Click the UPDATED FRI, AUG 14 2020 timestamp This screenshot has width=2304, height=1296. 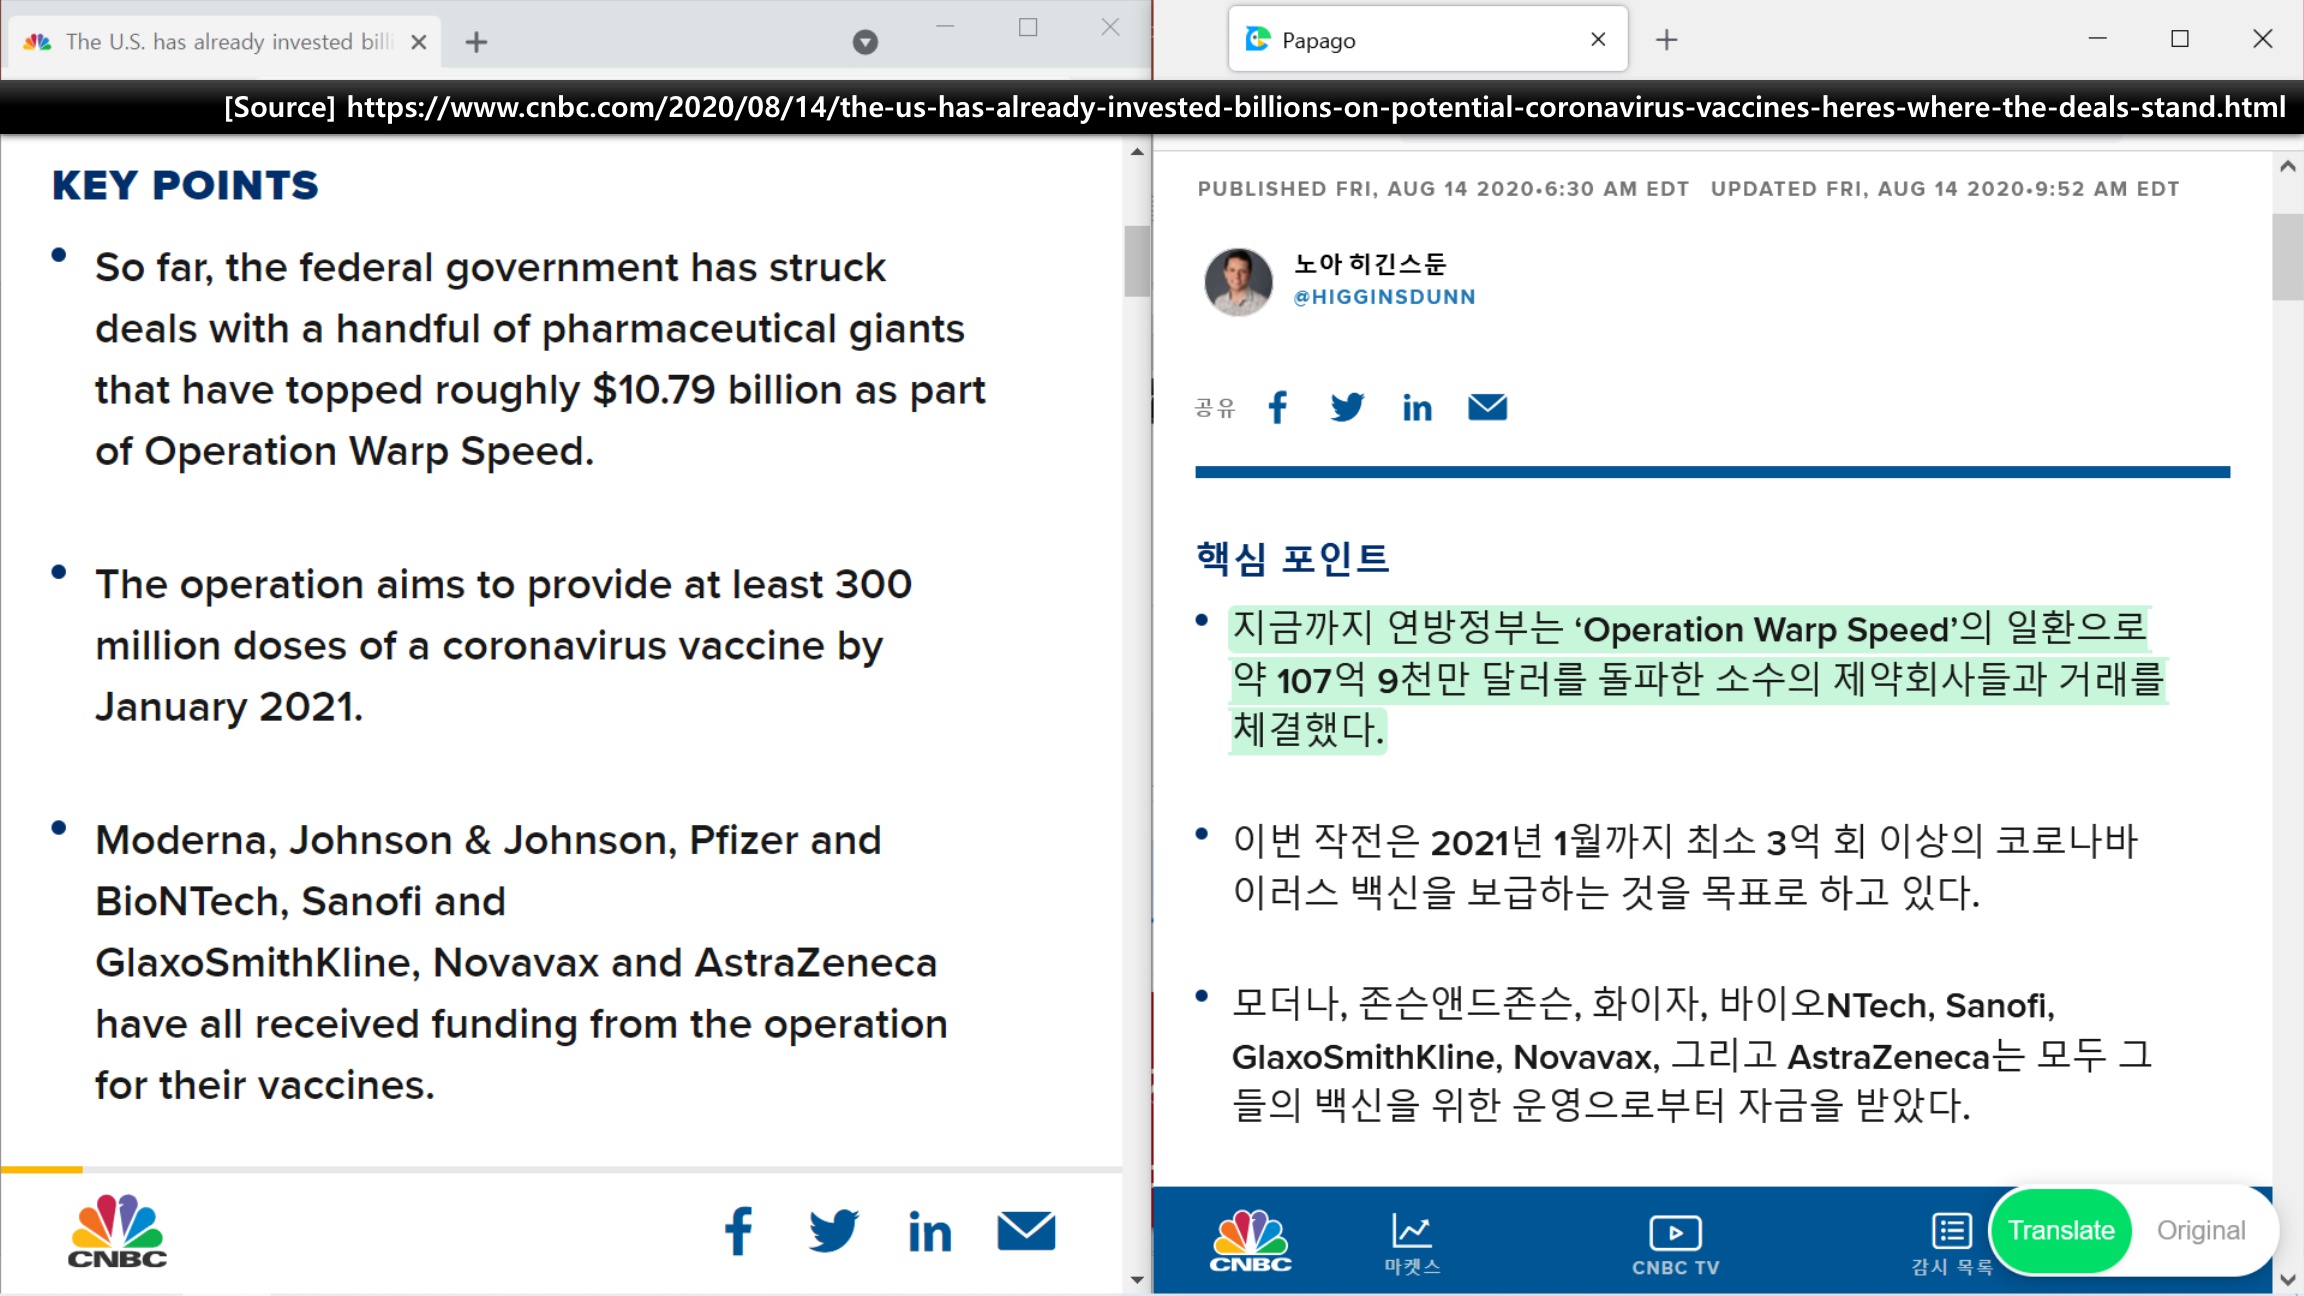(x=1944, y=189)
